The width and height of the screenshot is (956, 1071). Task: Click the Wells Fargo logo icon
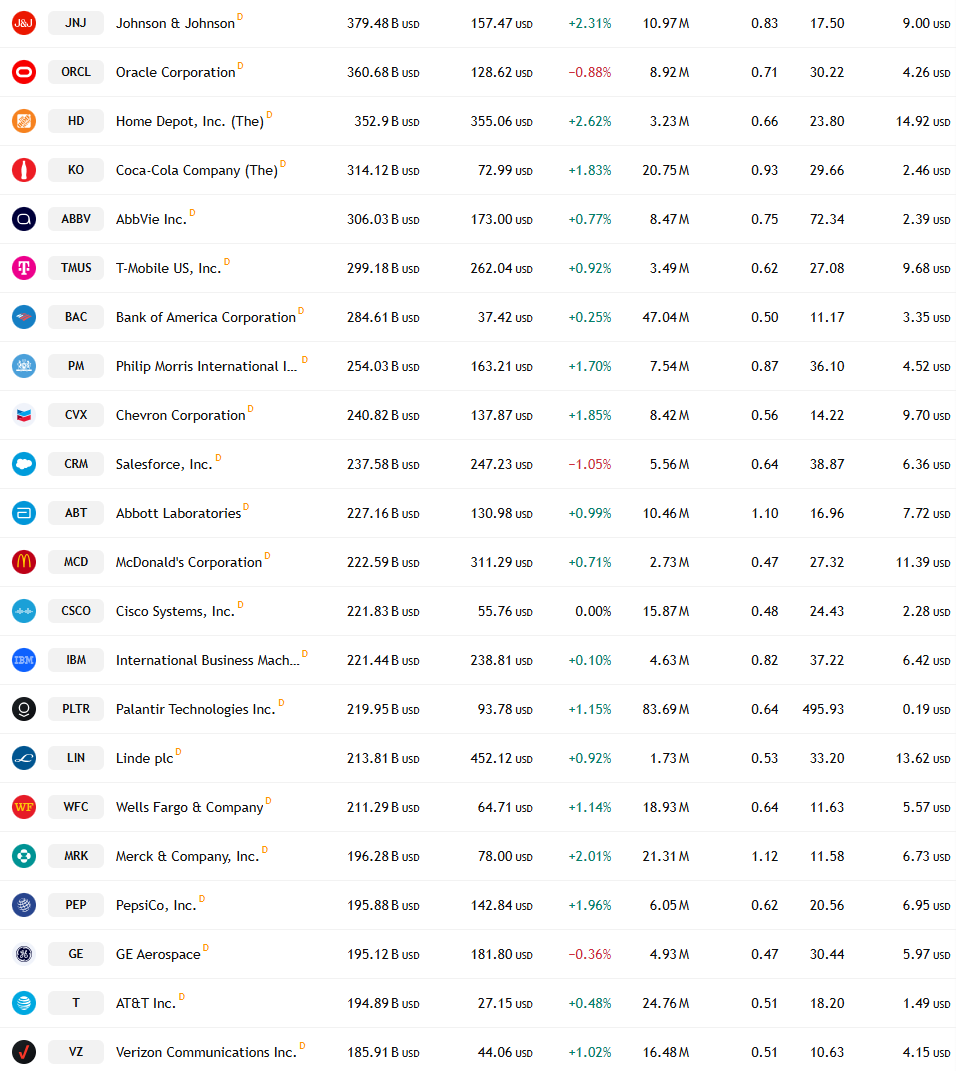[24, 807]
